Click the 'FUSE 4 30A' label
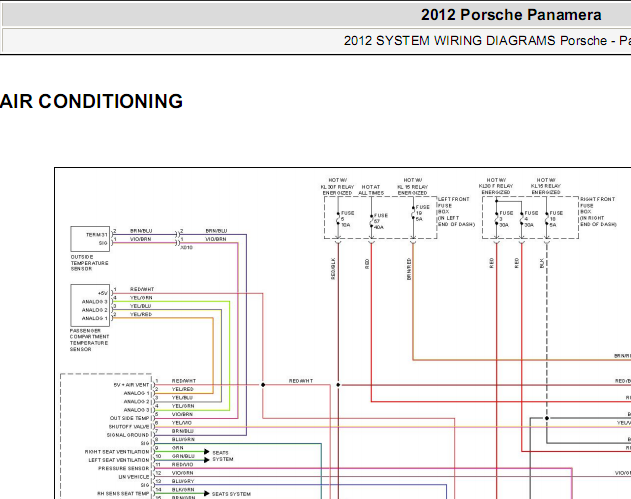The height and width of the screenshot is (499, 631). 531,219
